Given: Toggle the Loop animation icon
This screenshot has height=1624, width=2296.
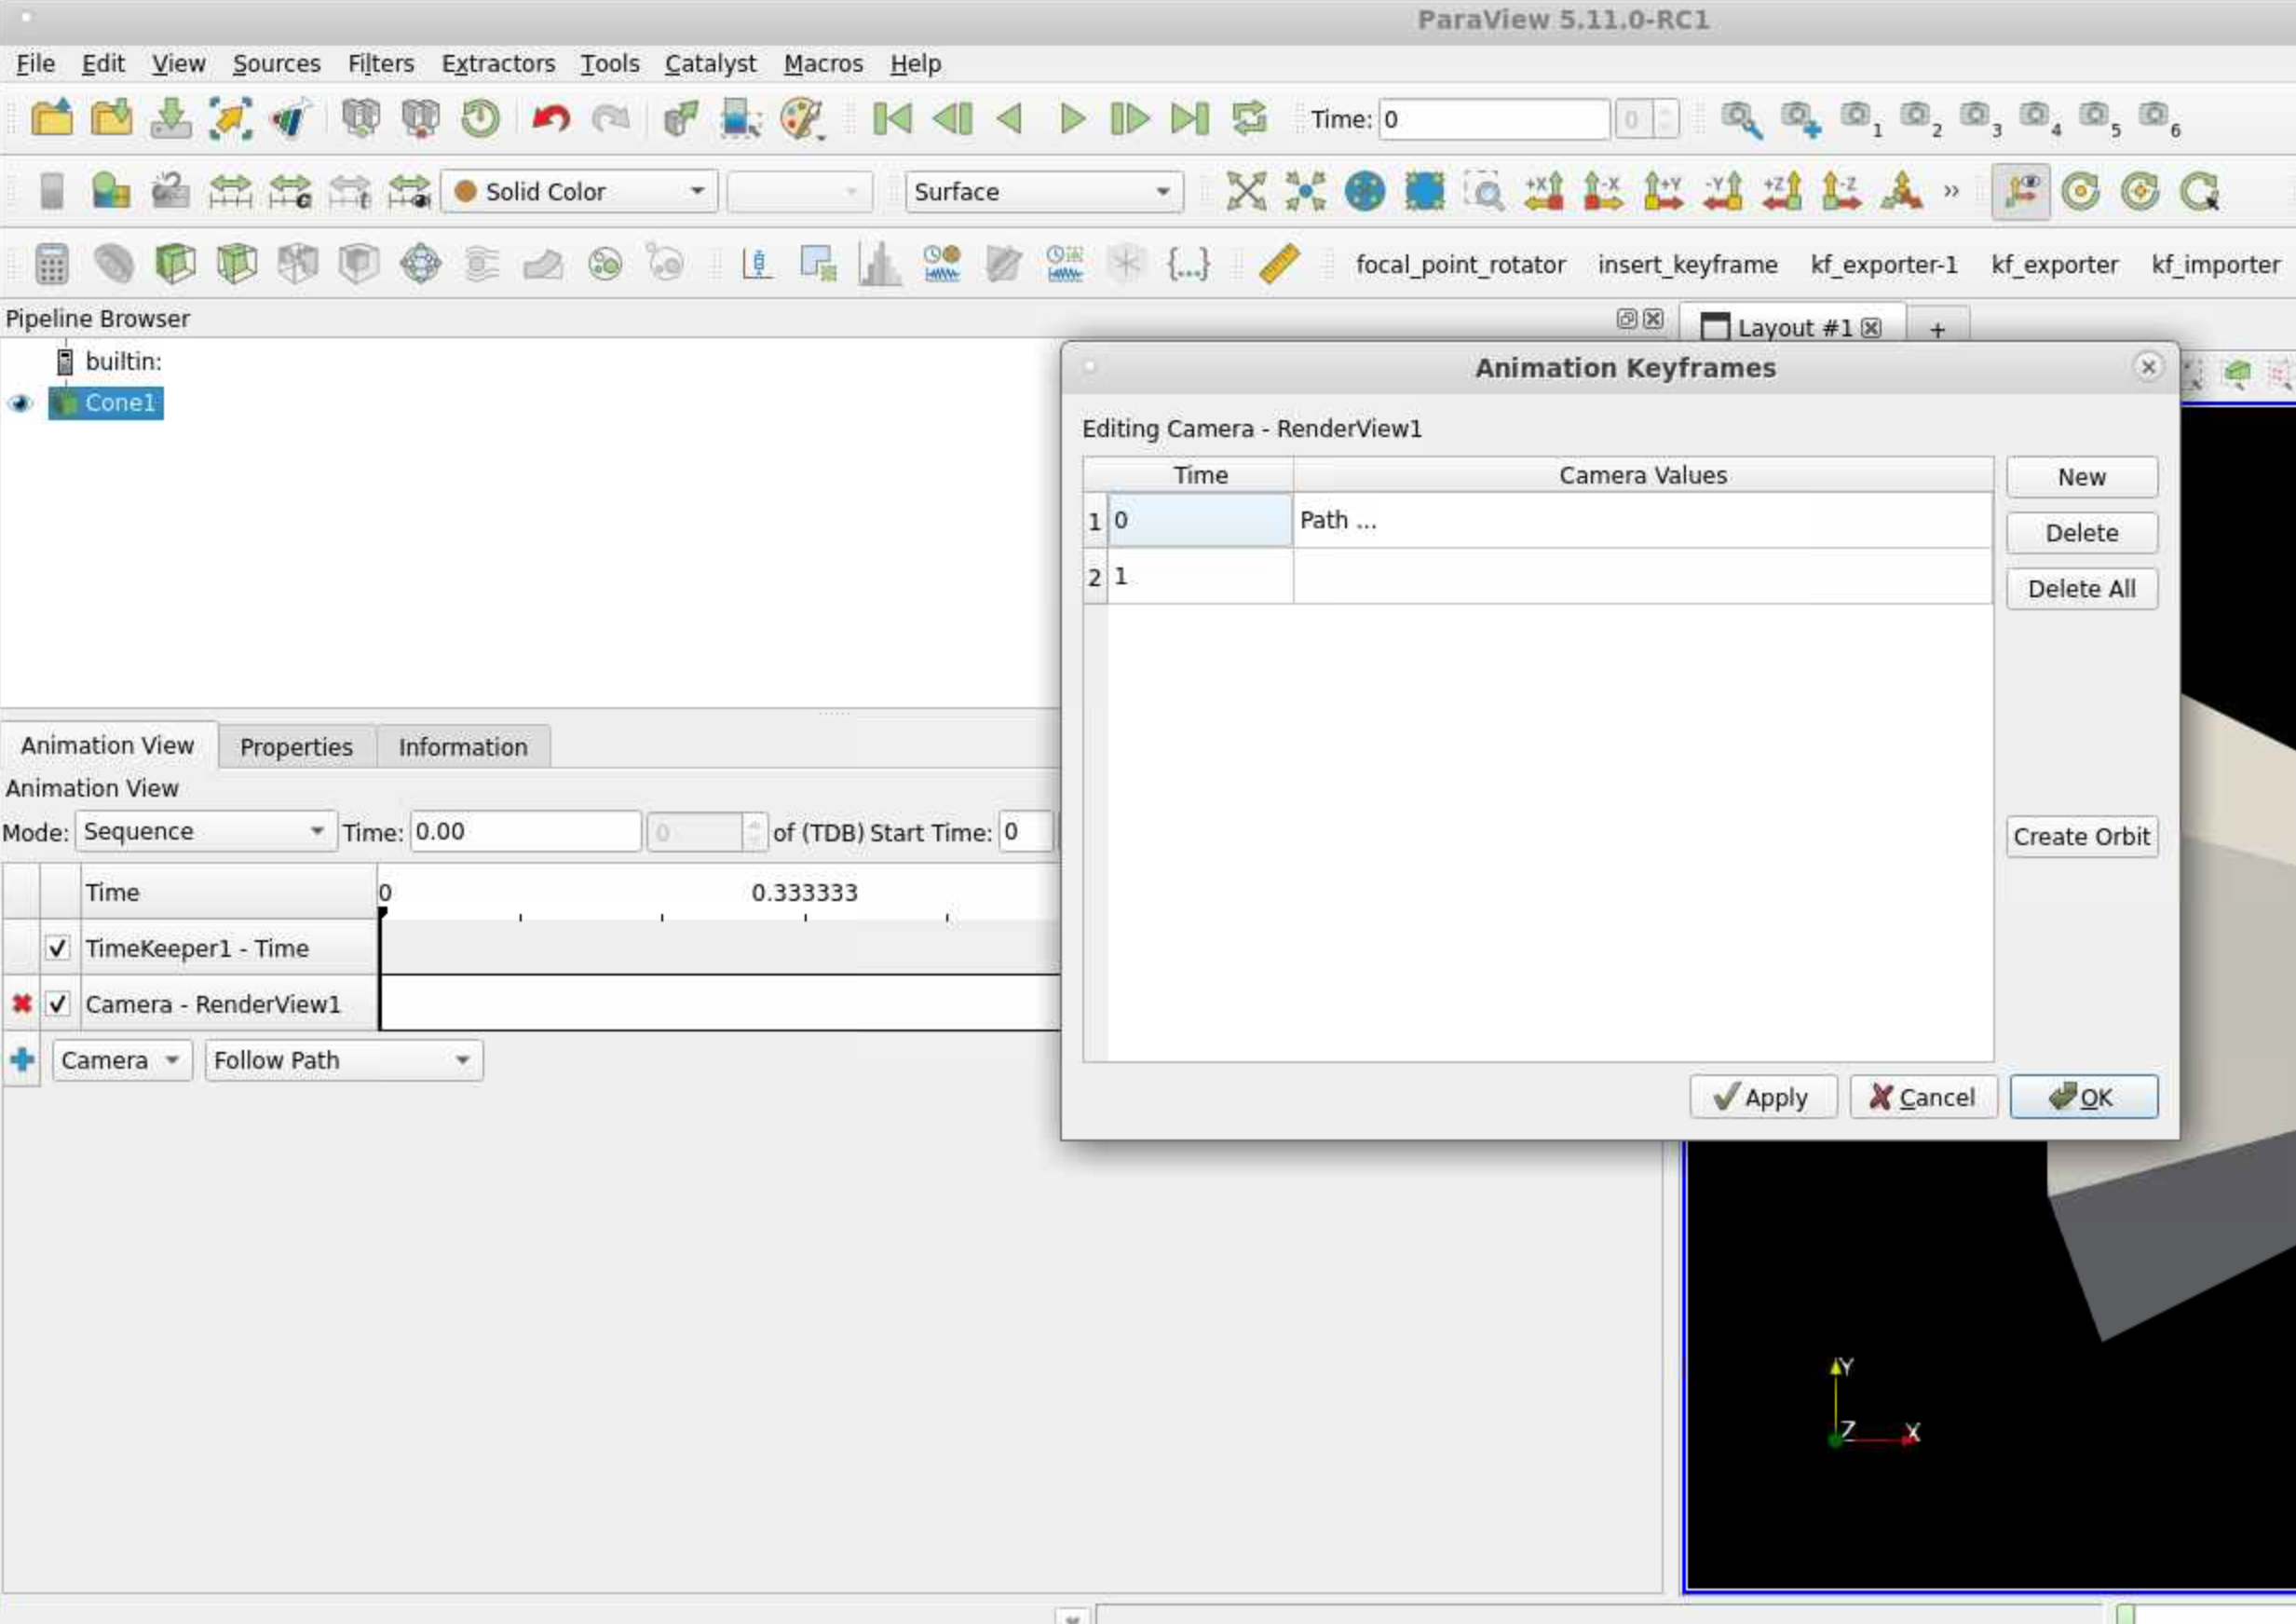Looking at the screenshot, I should click(x=1249, y=119).
